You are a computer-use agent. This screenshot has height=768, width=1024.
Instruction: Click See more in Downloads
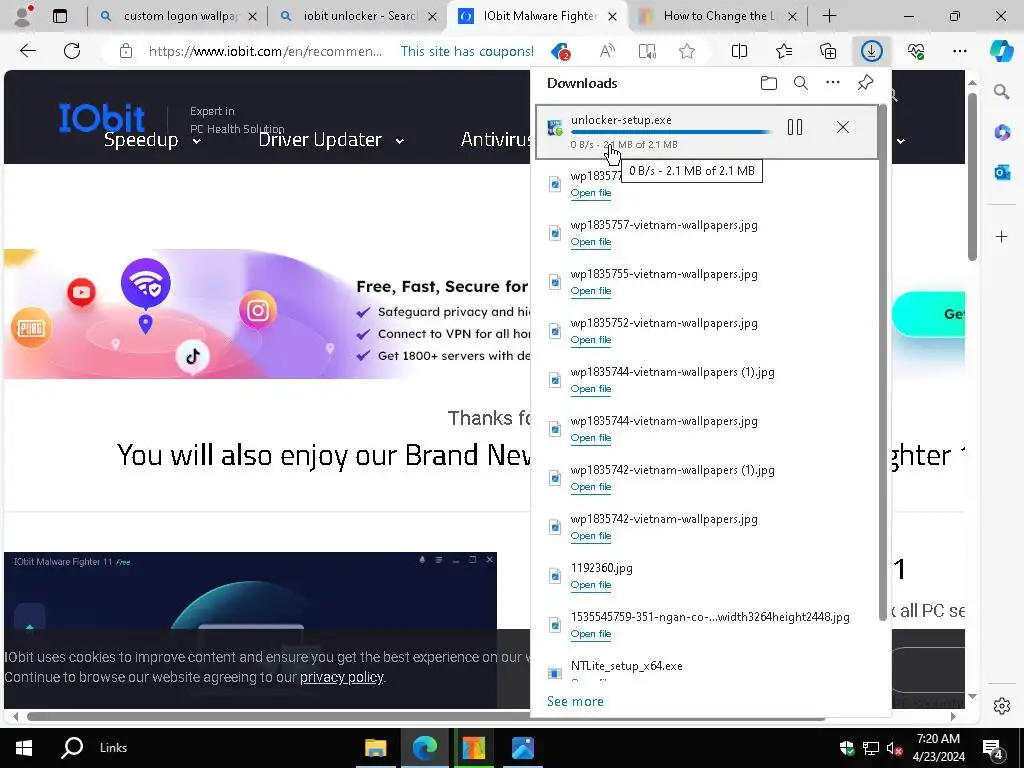[575, 701]
